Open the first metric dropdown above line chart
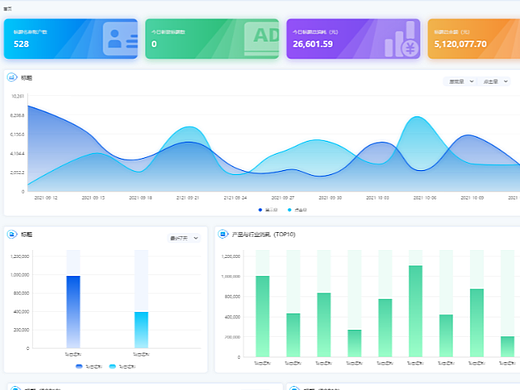 [461, 81]
